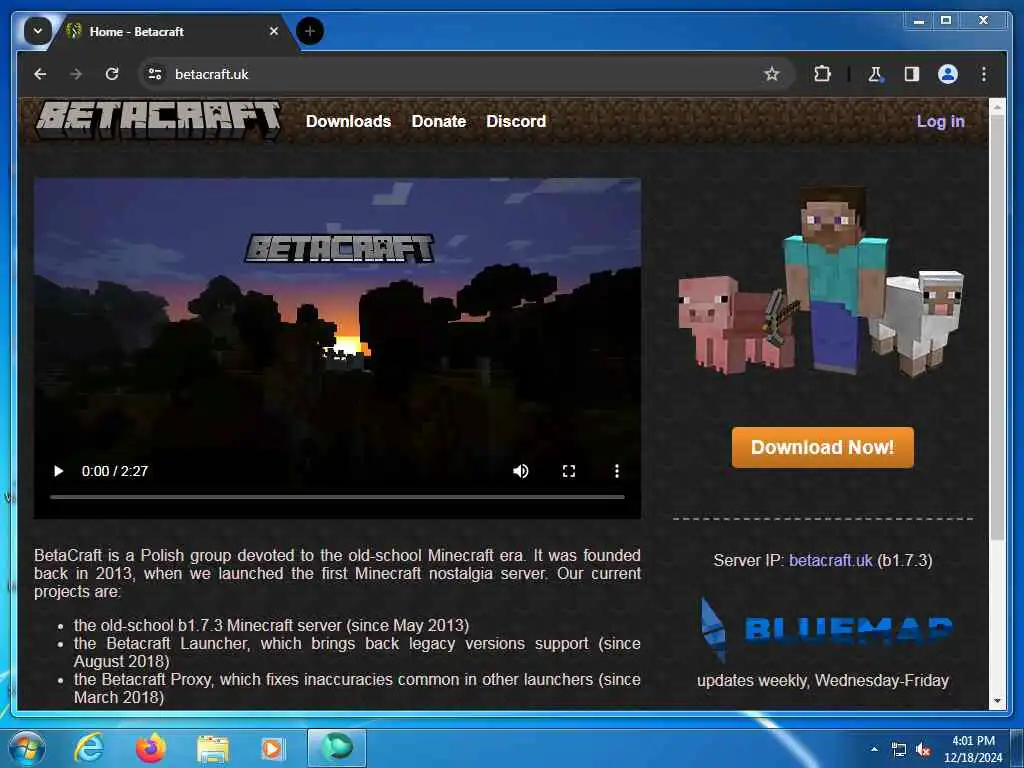Open the Extensions puzzle icon
This screenshot has height=768, width=1024.
(822, 74)
